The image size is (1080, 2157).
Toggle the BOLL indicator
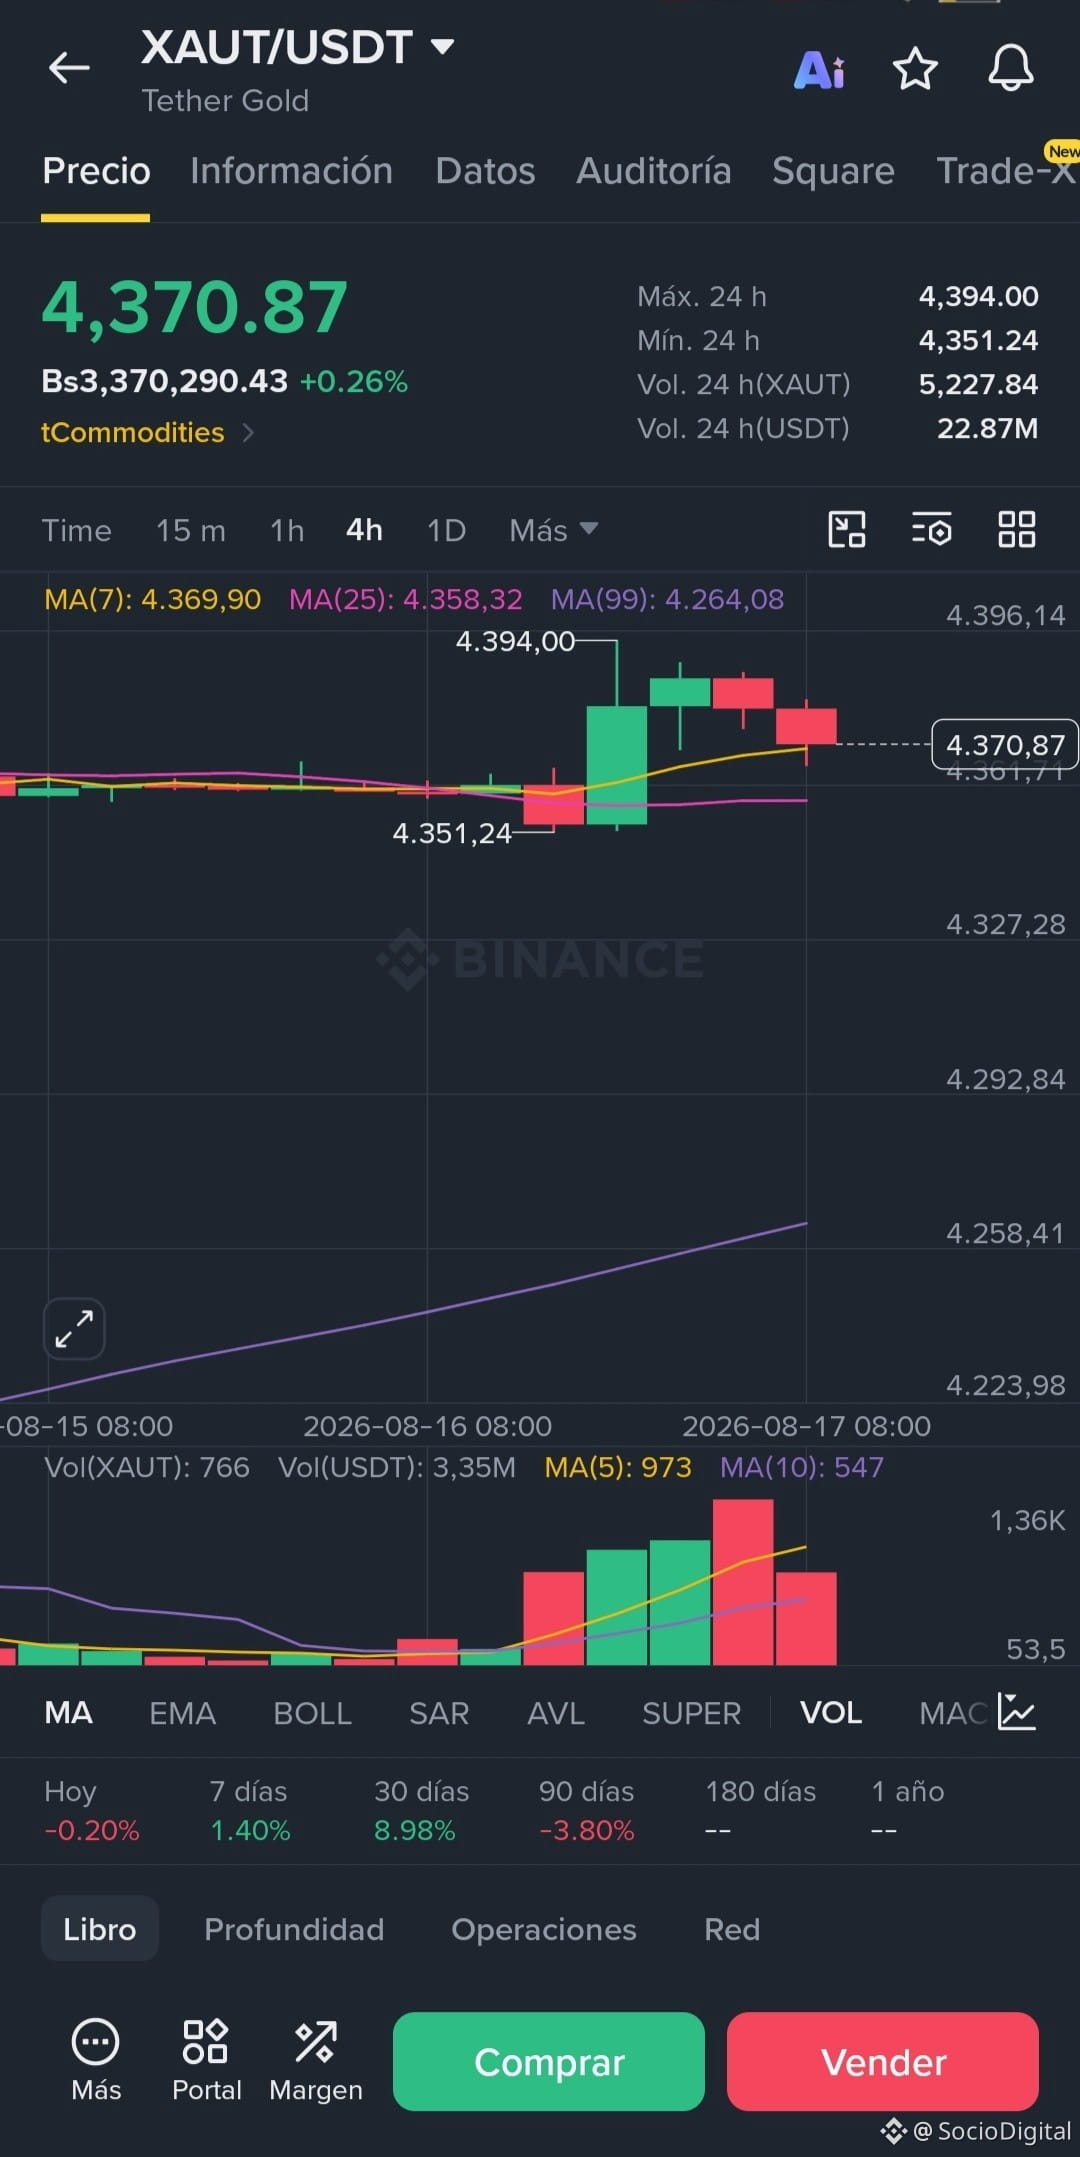coord(312,1713)
